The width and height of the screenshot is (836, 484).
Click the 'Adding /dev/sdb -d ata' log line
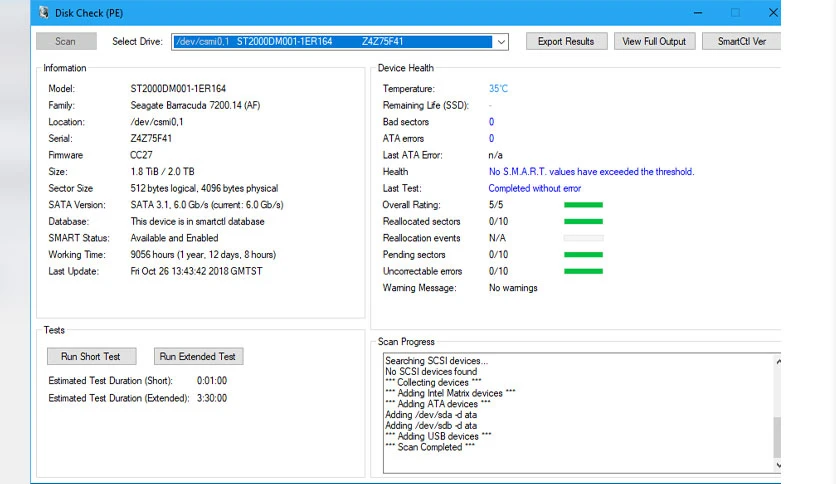coord(431,425)
